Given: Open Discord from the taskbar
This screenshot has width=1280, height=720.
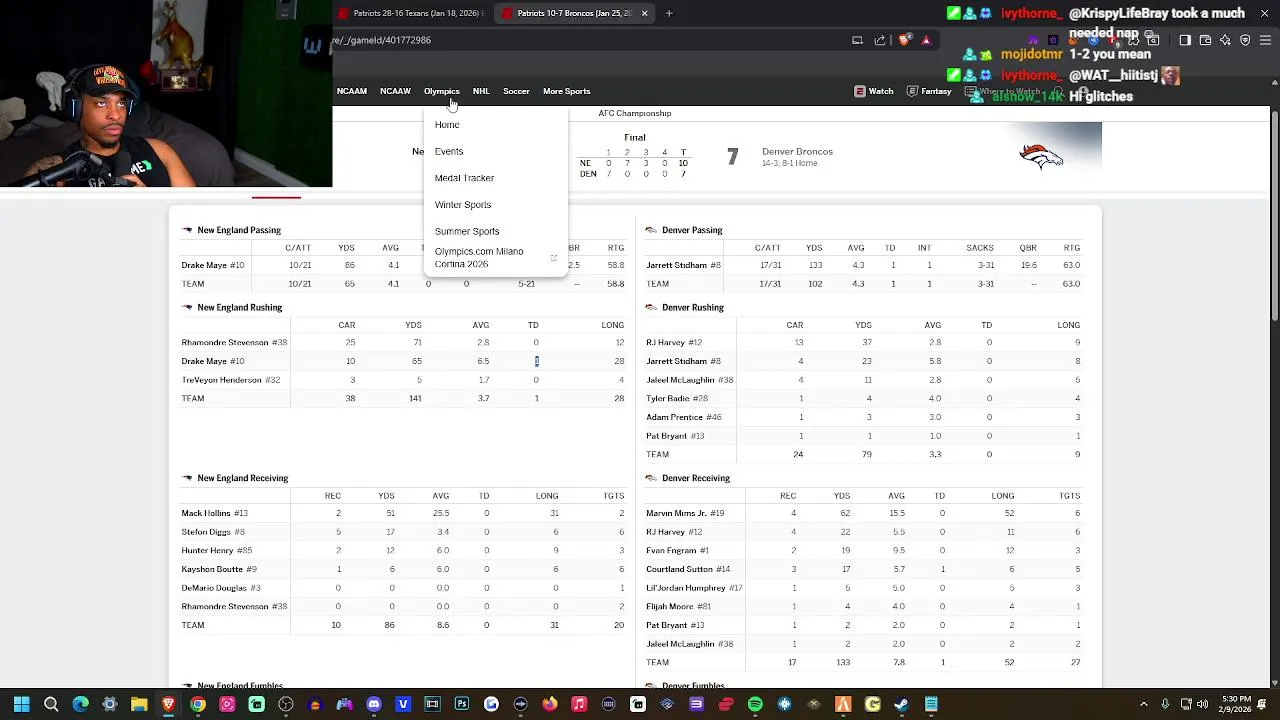Looking at the screenshot, I should click(374, 704).
